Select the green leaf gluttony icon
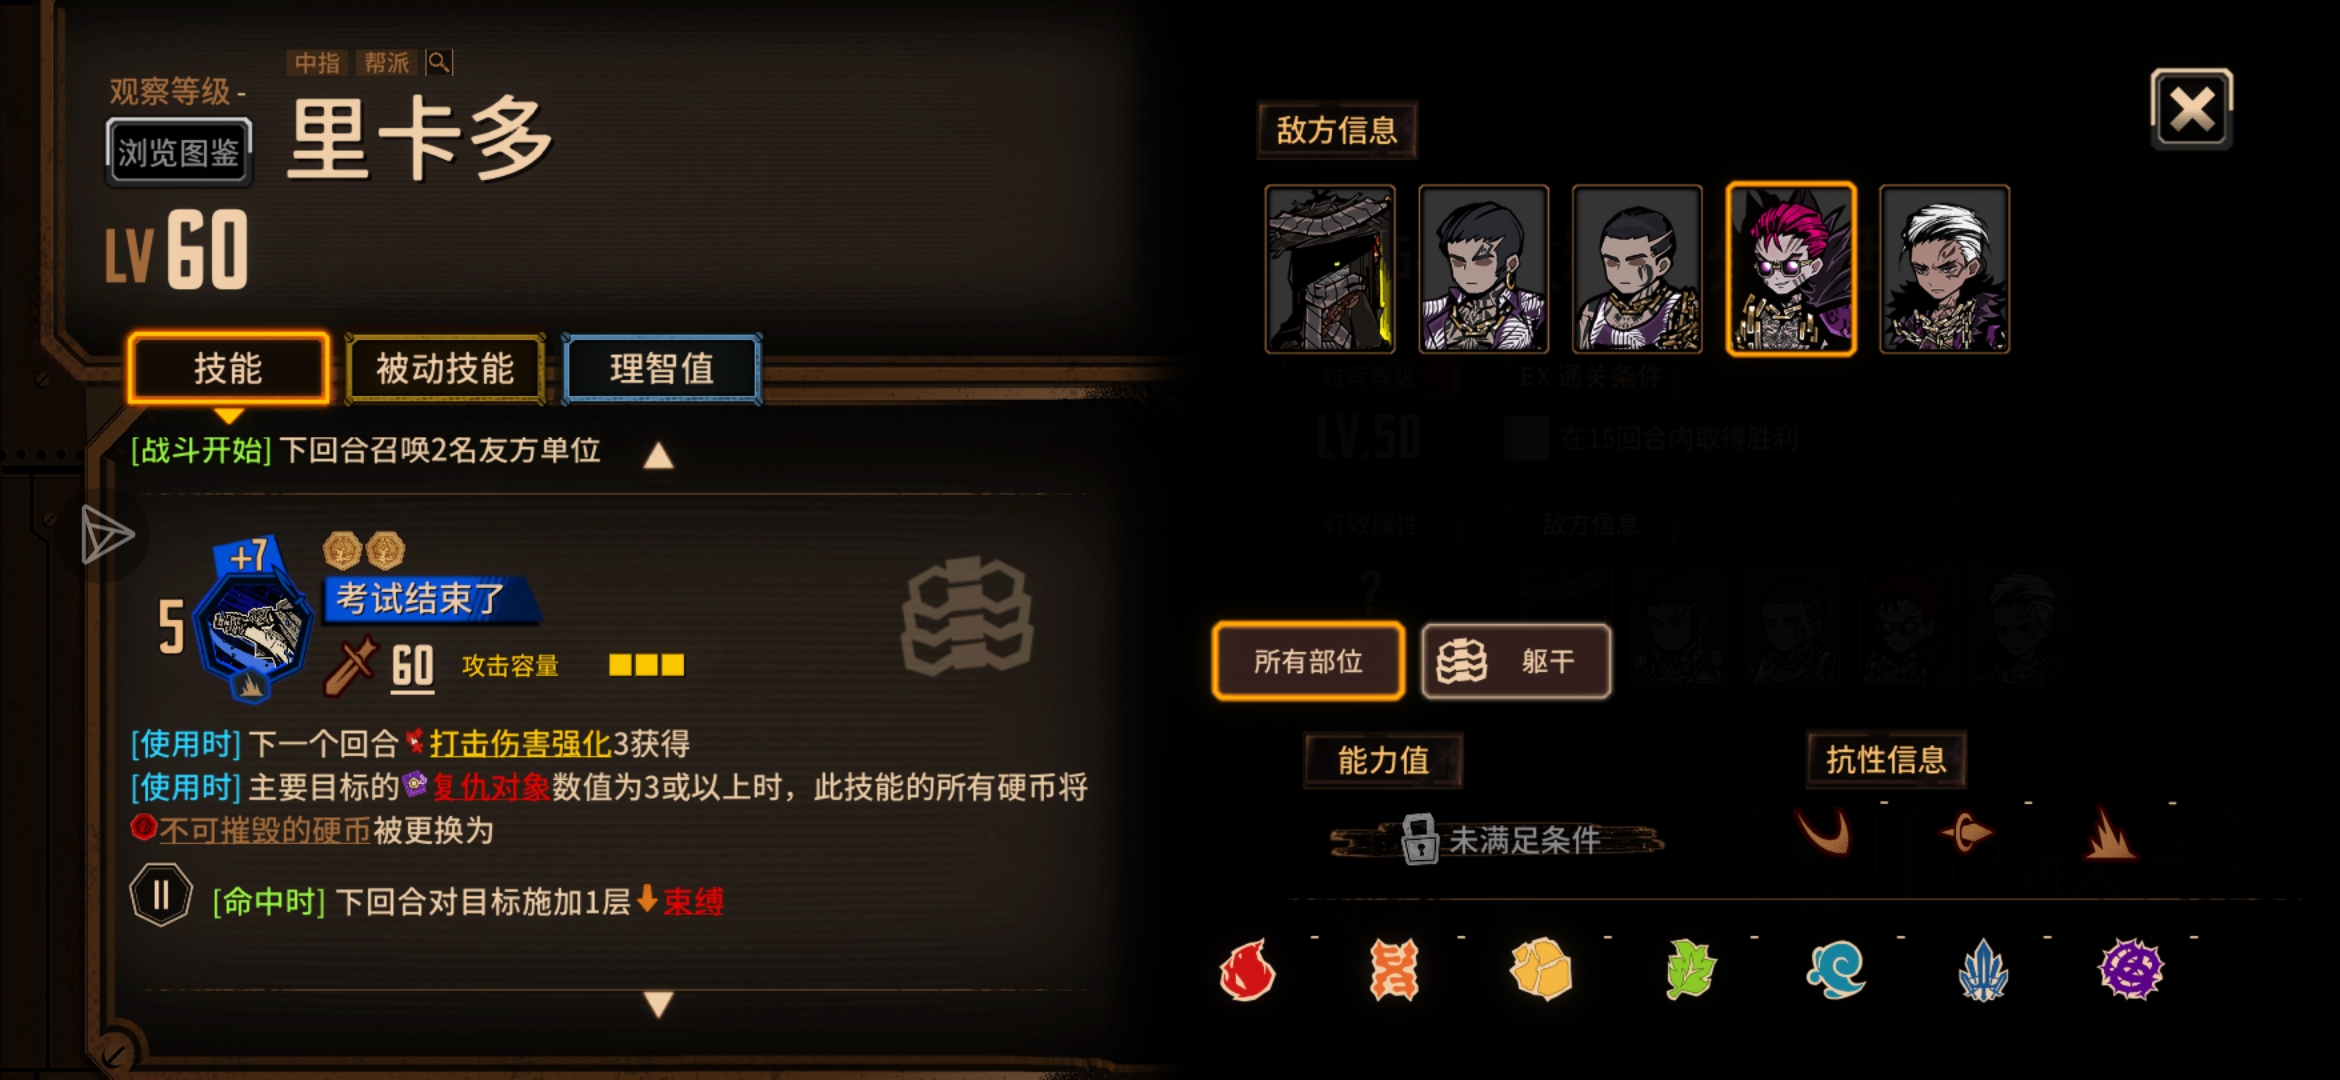2340x1080 pixels. click(x=1689, y=970)
